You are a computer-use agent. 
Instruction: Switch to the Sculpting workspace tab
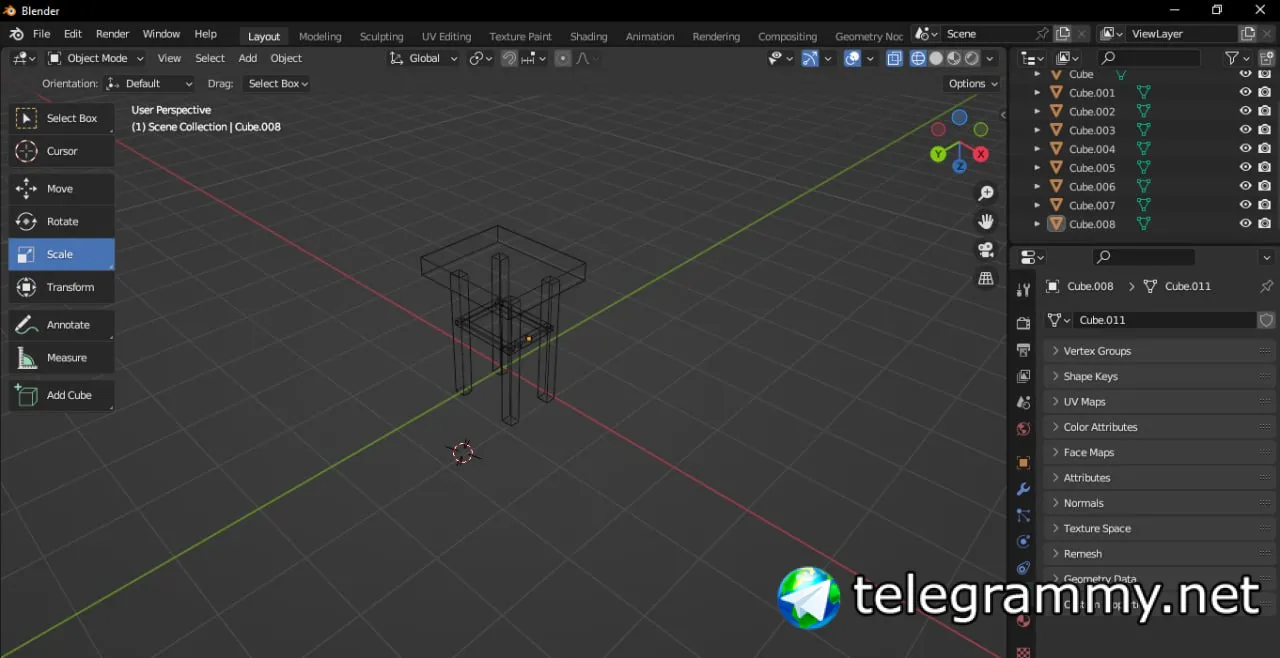tap(382, 36)
